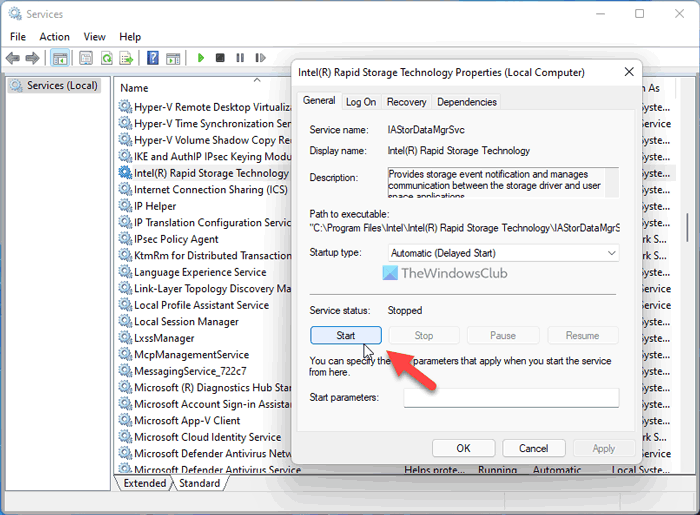Toggle the Show/Hide Console Tree icon
Screen dimensions: 700x515
(x=60, y=58)
